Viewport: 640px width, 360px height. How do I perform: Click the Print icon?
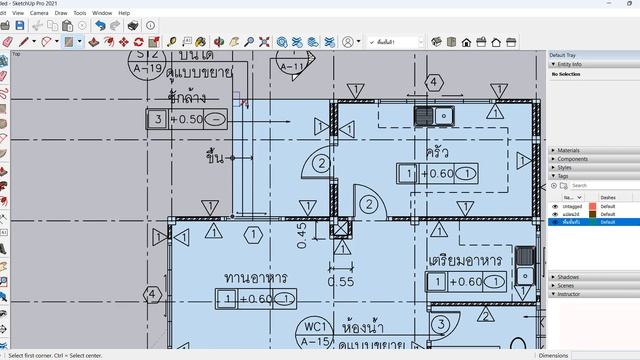click(x=133, y=25)
